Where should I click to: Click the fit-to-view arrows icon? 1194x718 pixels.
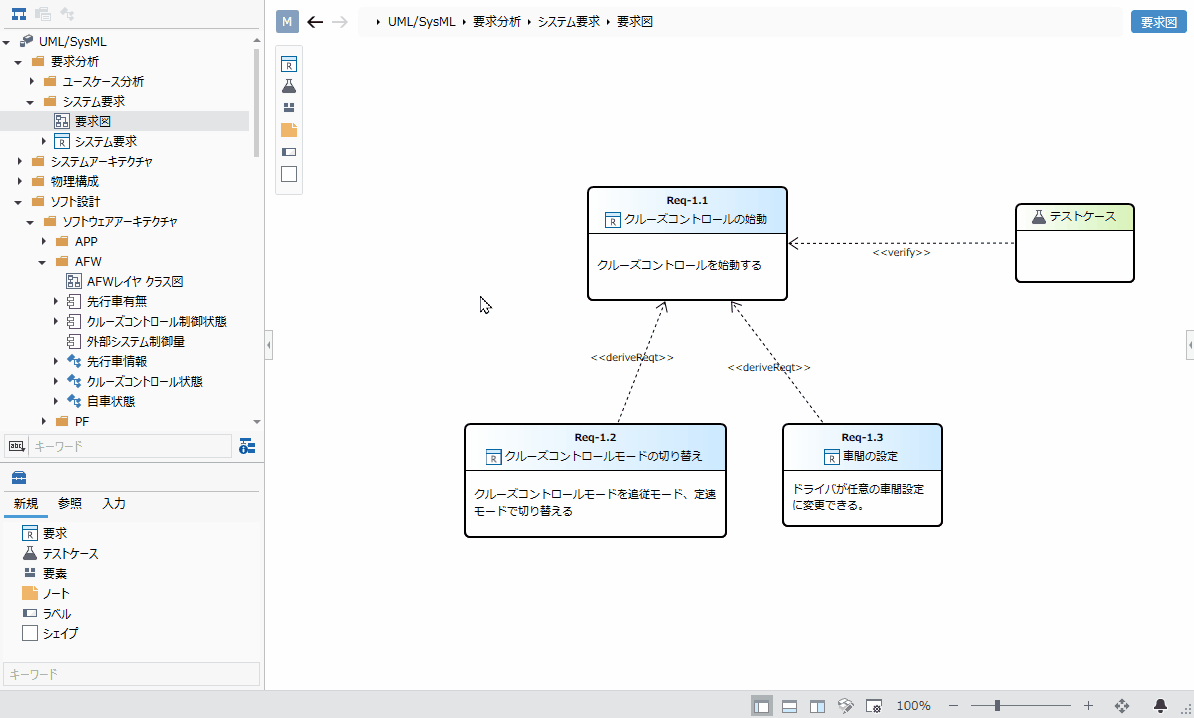pos(1122,706)
